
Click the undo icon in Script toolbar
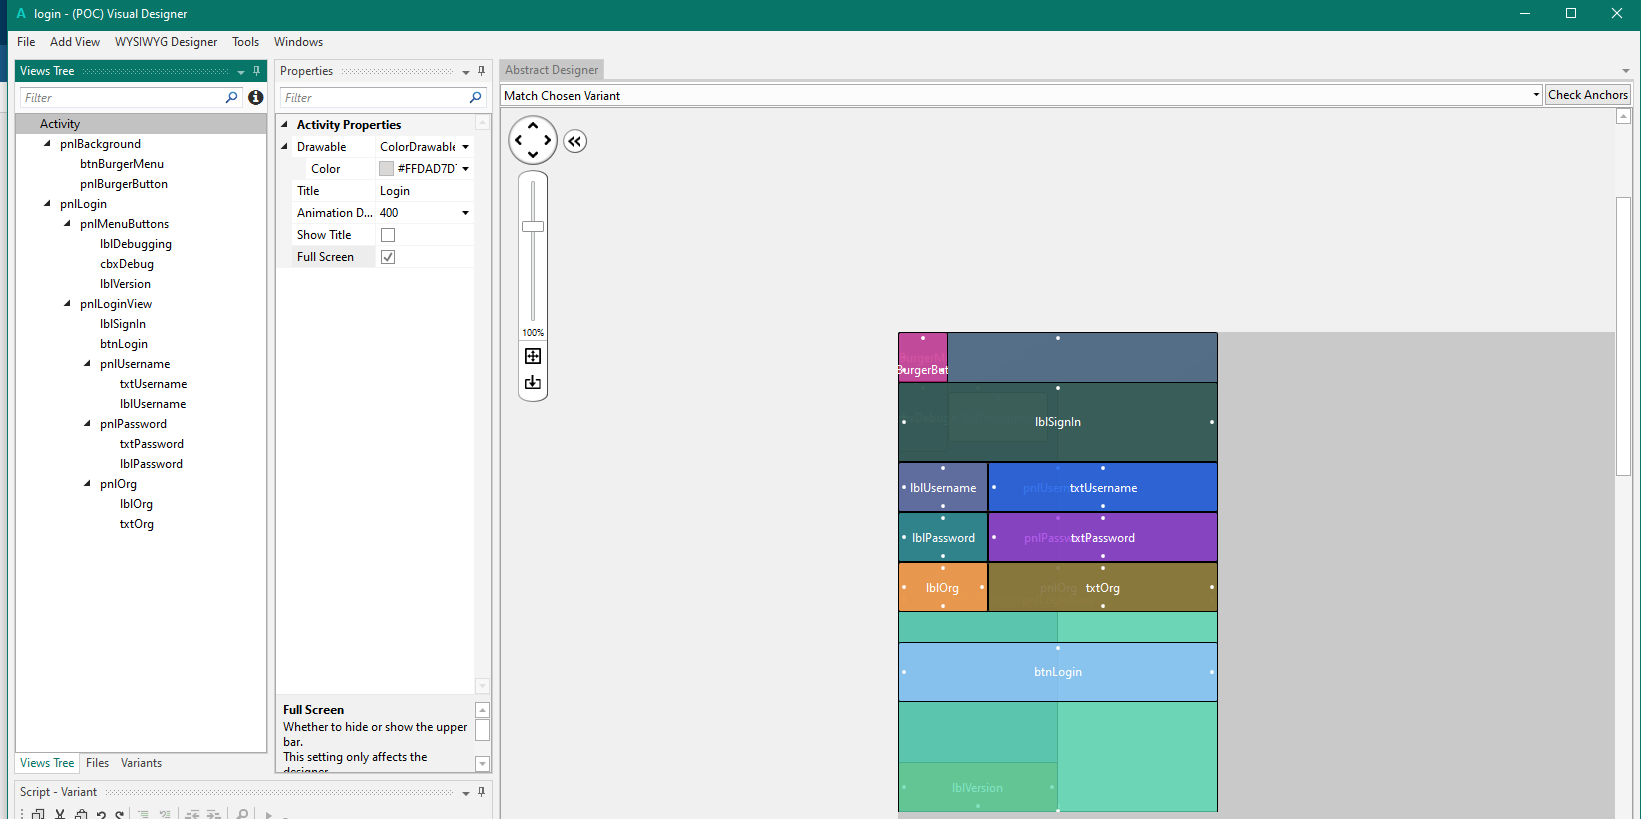point(101,815)
